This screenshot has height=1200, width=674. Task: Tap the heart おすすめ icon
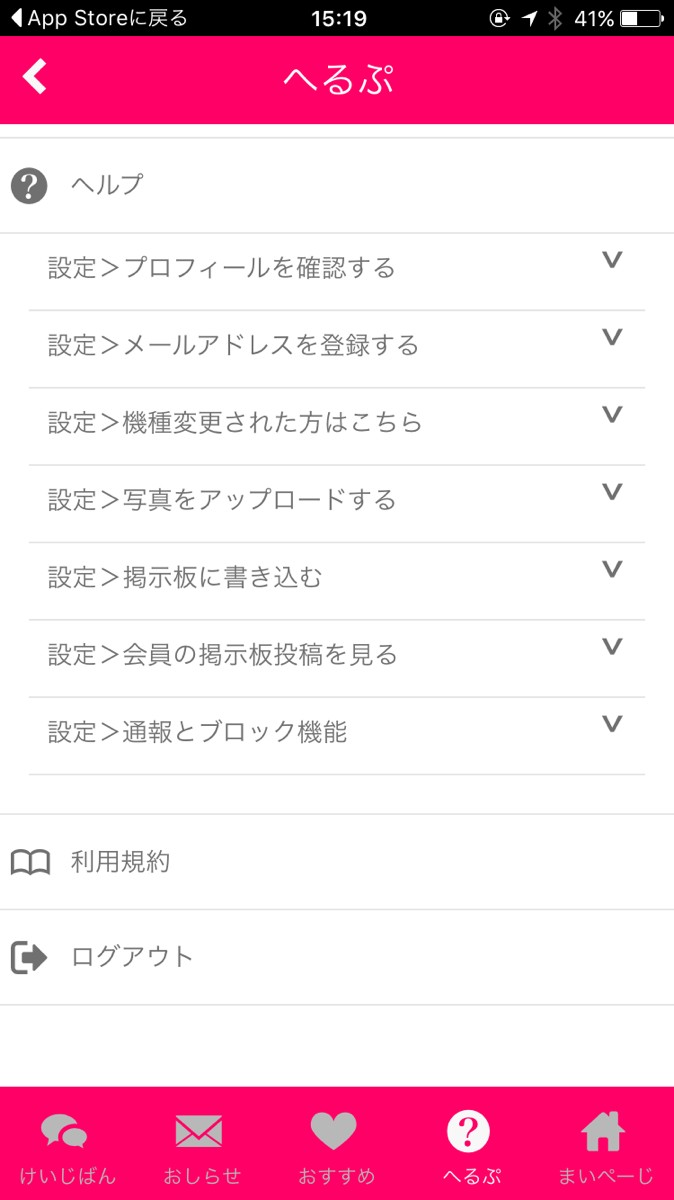[x=334, y=1132]
